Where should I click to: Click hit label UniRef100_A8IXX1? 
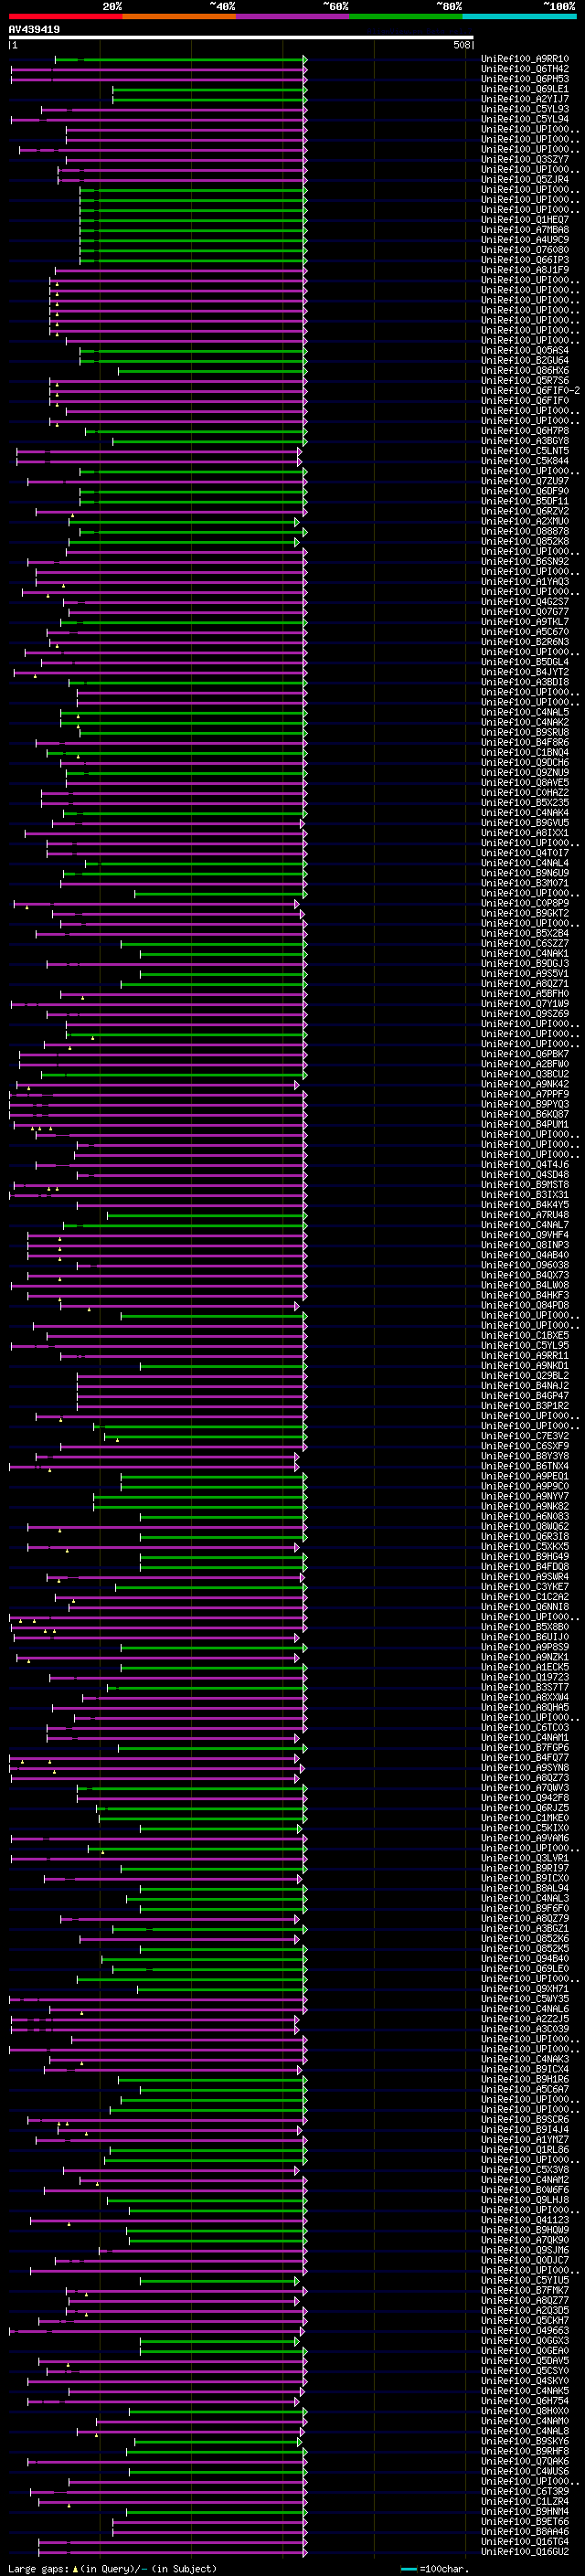click(525, 833)
